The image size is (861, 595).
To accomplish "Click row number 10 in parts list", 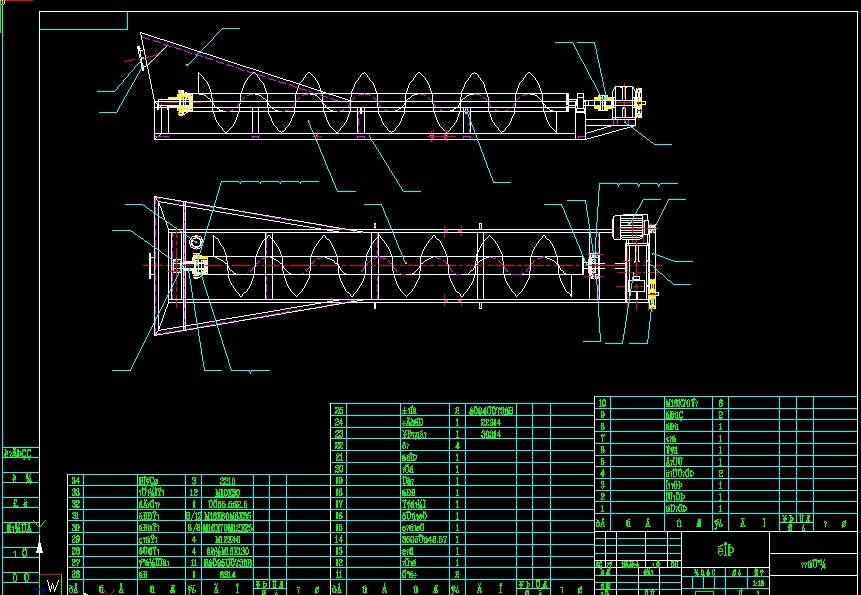I will [602, 403].
